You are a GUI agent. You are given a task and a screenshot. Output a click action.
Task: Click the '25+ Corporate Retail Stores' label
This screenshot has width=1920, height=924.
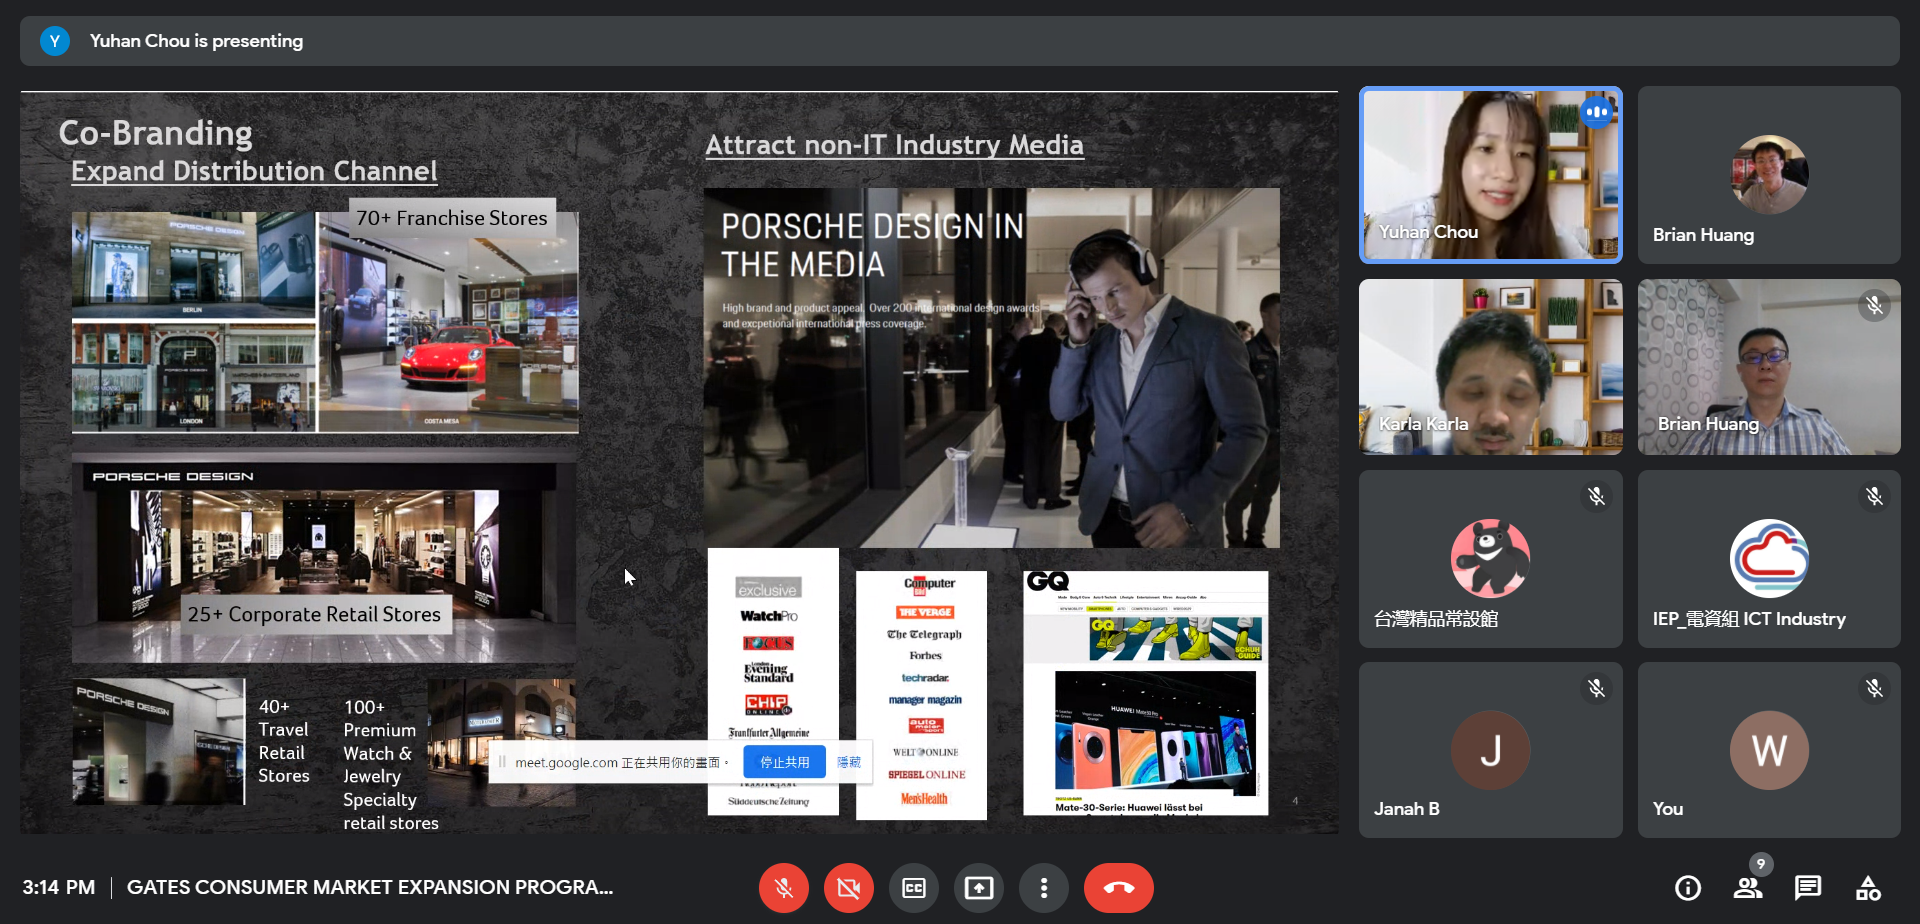[x=314, y=614]
